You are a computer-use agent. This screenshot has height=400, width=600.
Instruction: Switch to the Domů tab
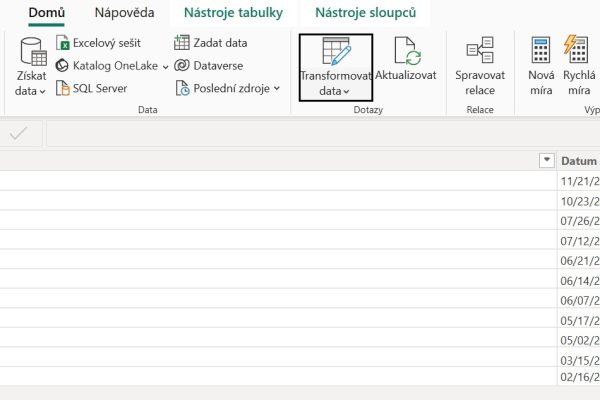(47, 13)
